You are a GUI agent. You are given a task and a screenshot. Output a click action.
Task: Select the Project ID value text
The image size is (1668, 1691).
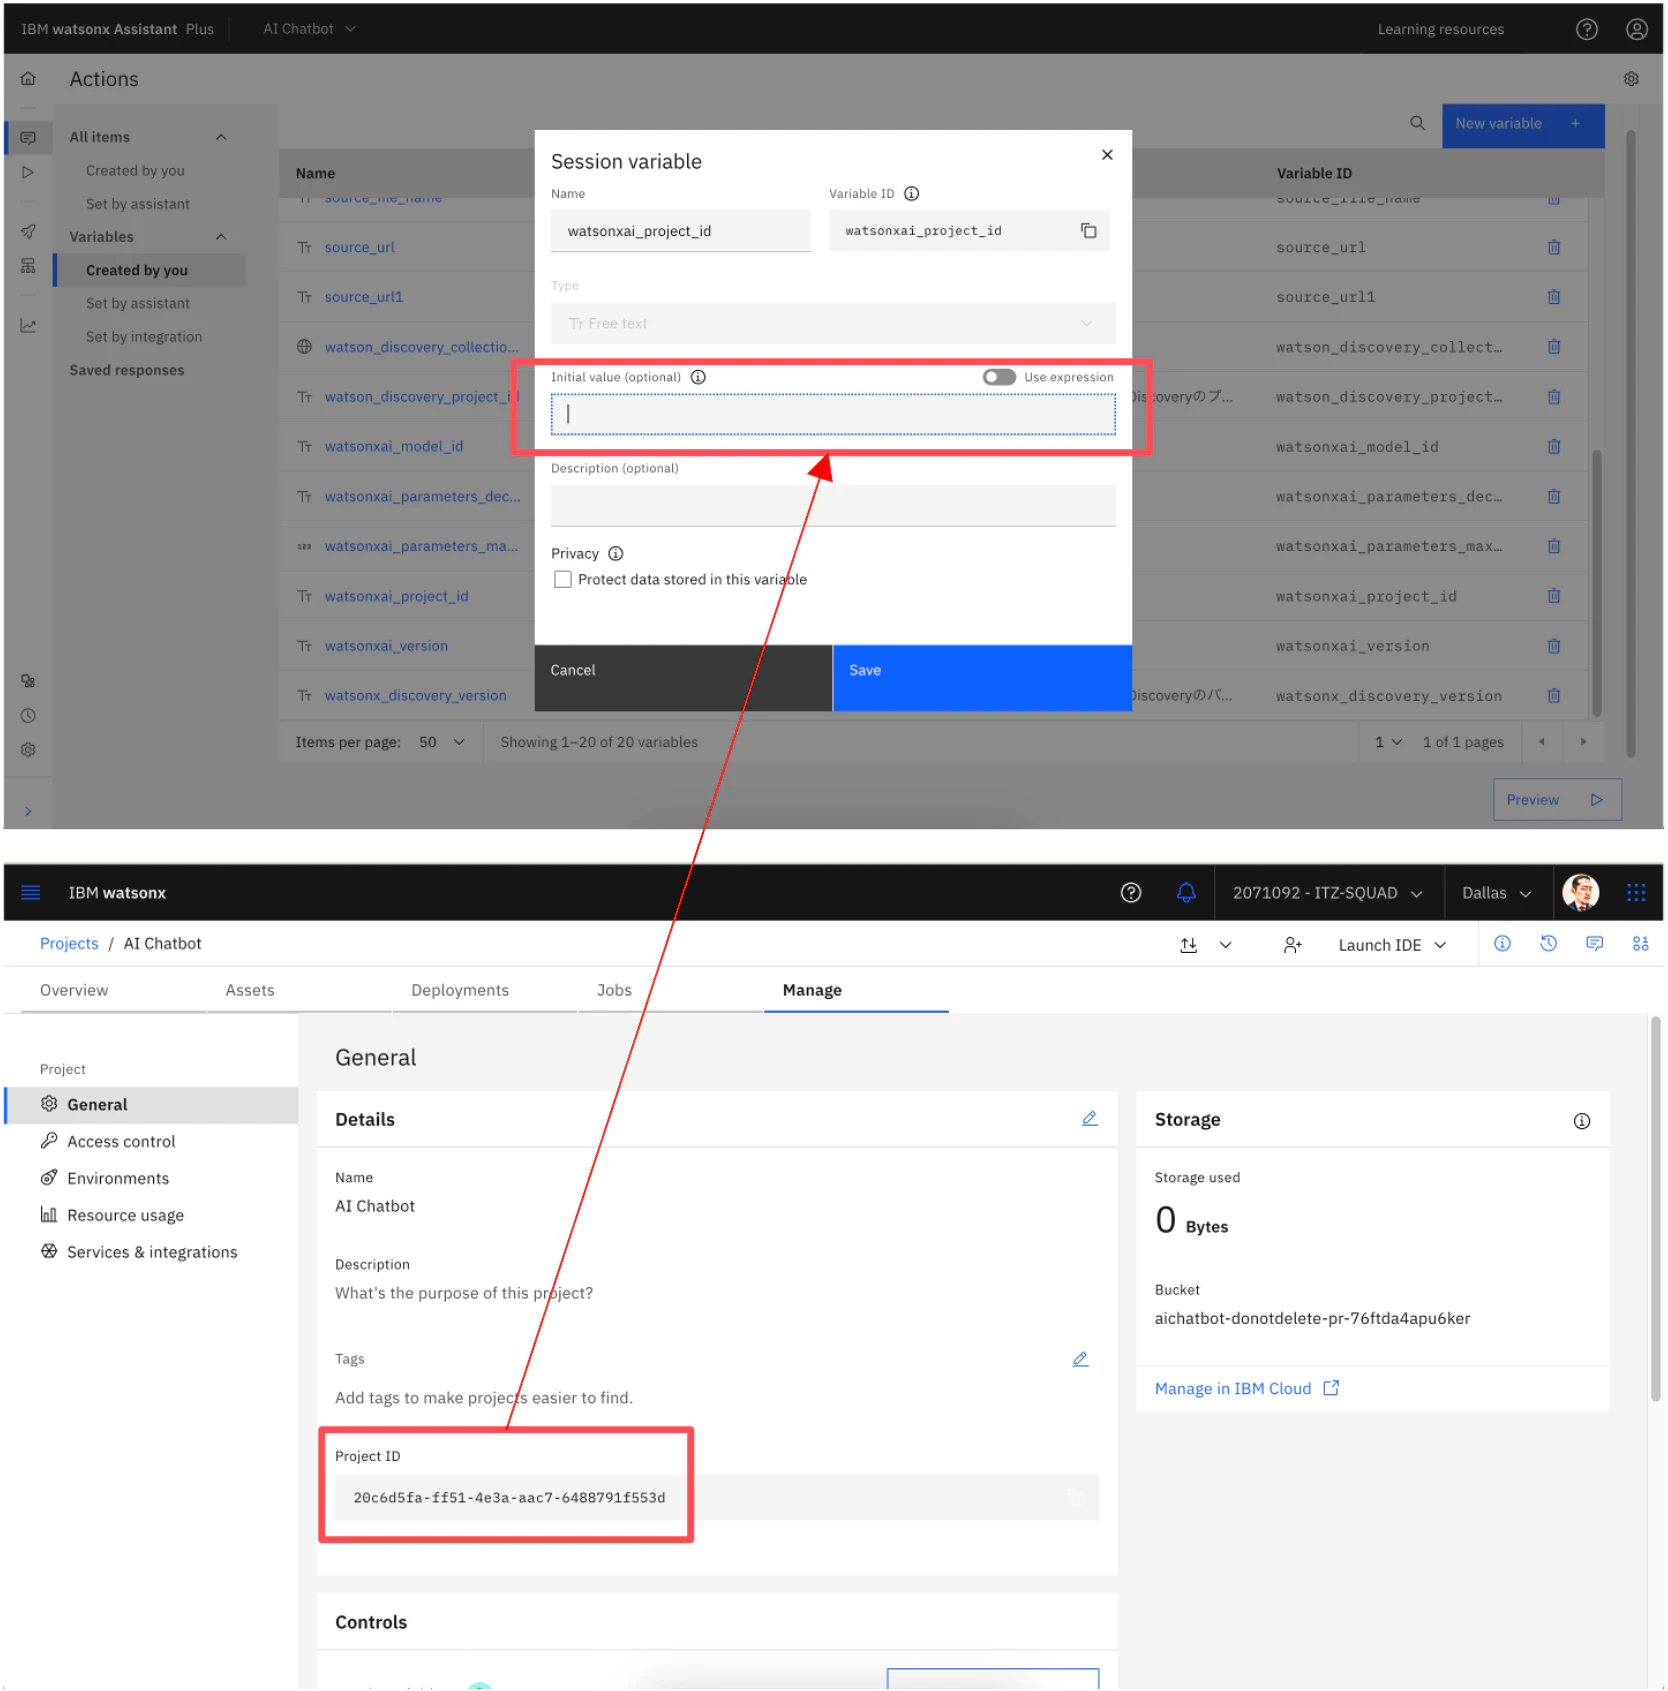[509, 1498]
